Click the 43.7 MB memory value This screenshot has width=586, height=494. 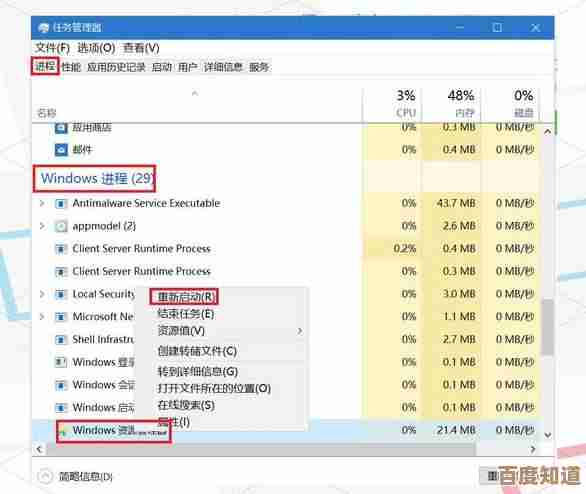456,204
